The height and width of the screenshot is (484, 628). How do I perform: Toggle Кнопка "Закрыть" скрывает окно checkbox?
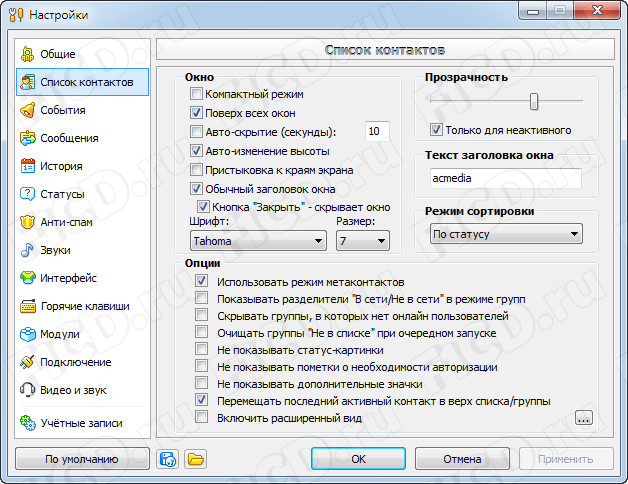coord(203,207)
